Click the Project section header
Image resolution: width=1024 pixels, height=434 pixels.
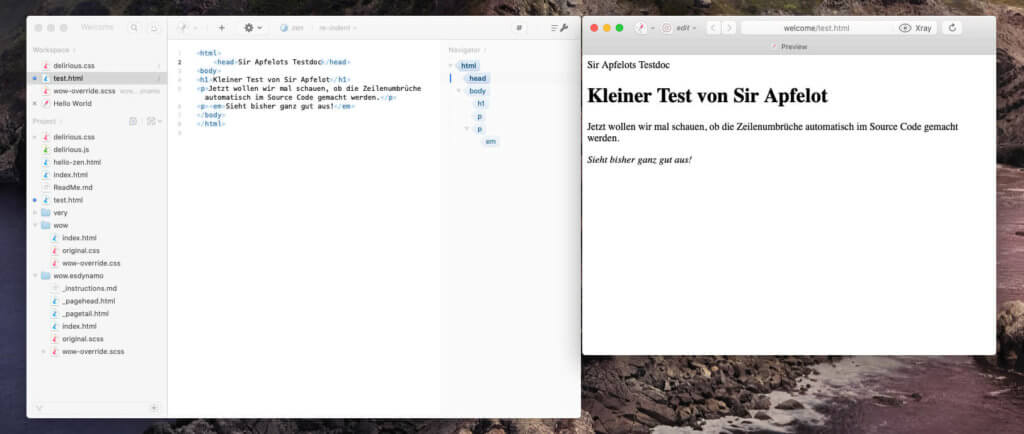[46, 121]
